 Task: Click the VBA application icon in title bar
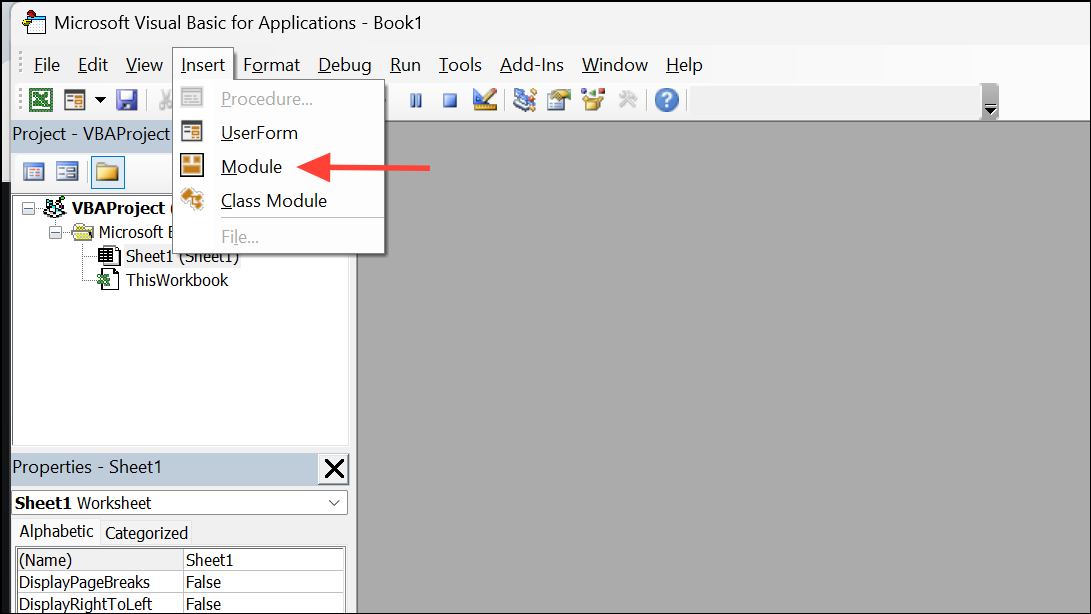point(33,22)
